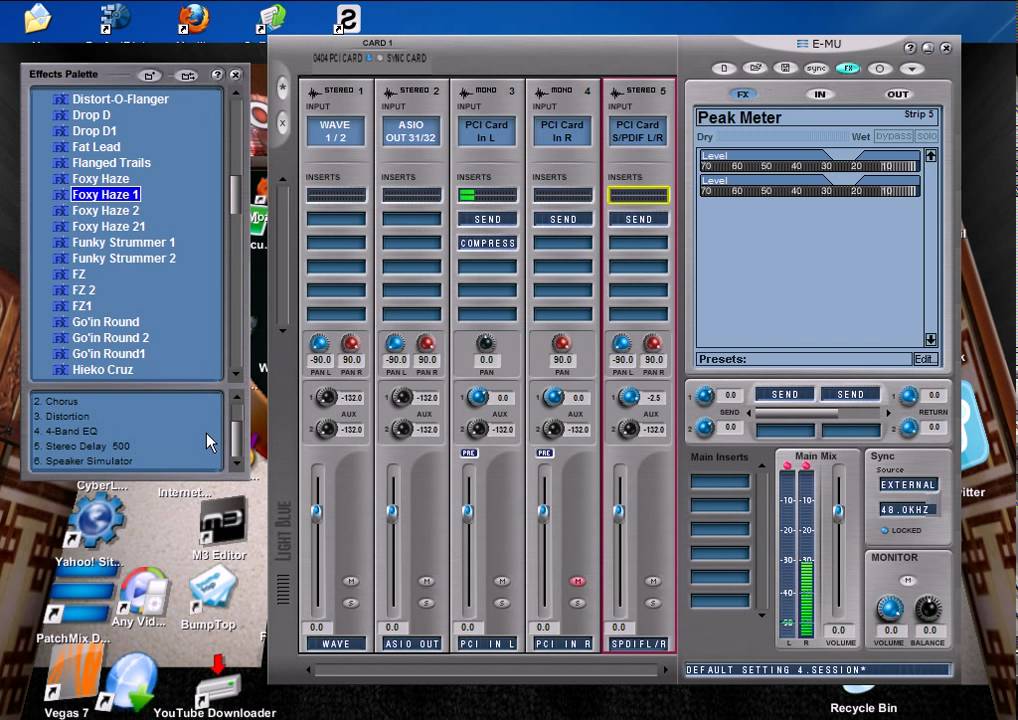Click the Presets Edit button

(x=925, y=359)
